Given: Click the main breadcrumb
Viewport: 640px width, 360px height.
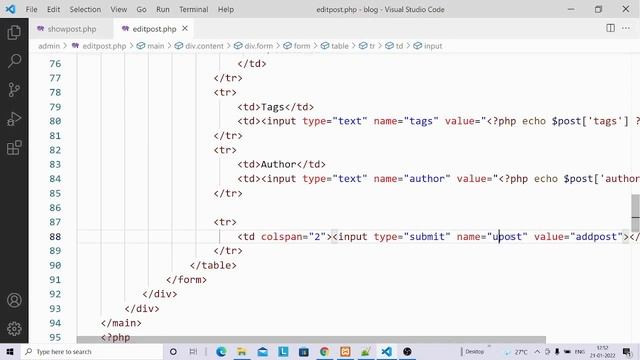Looking at the screenshot, I should 156,46.
